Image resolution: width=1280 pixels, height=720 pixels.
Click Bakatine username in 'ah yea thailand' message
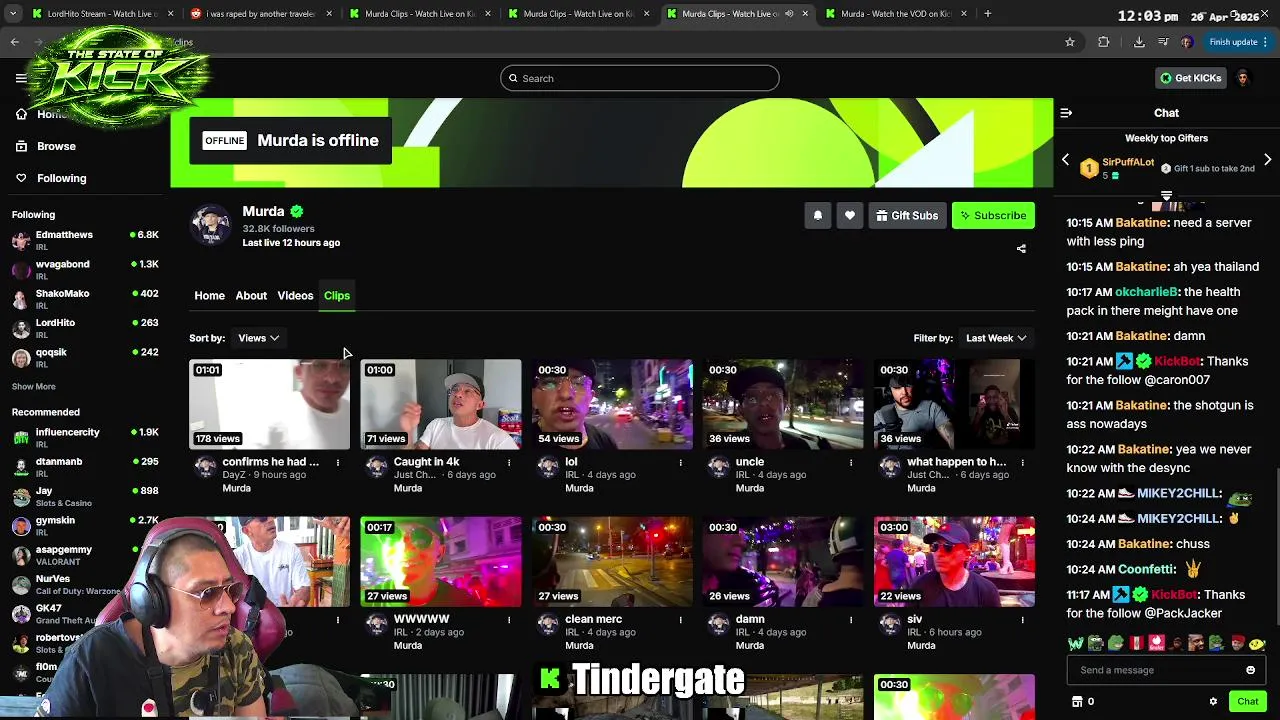1142,267
